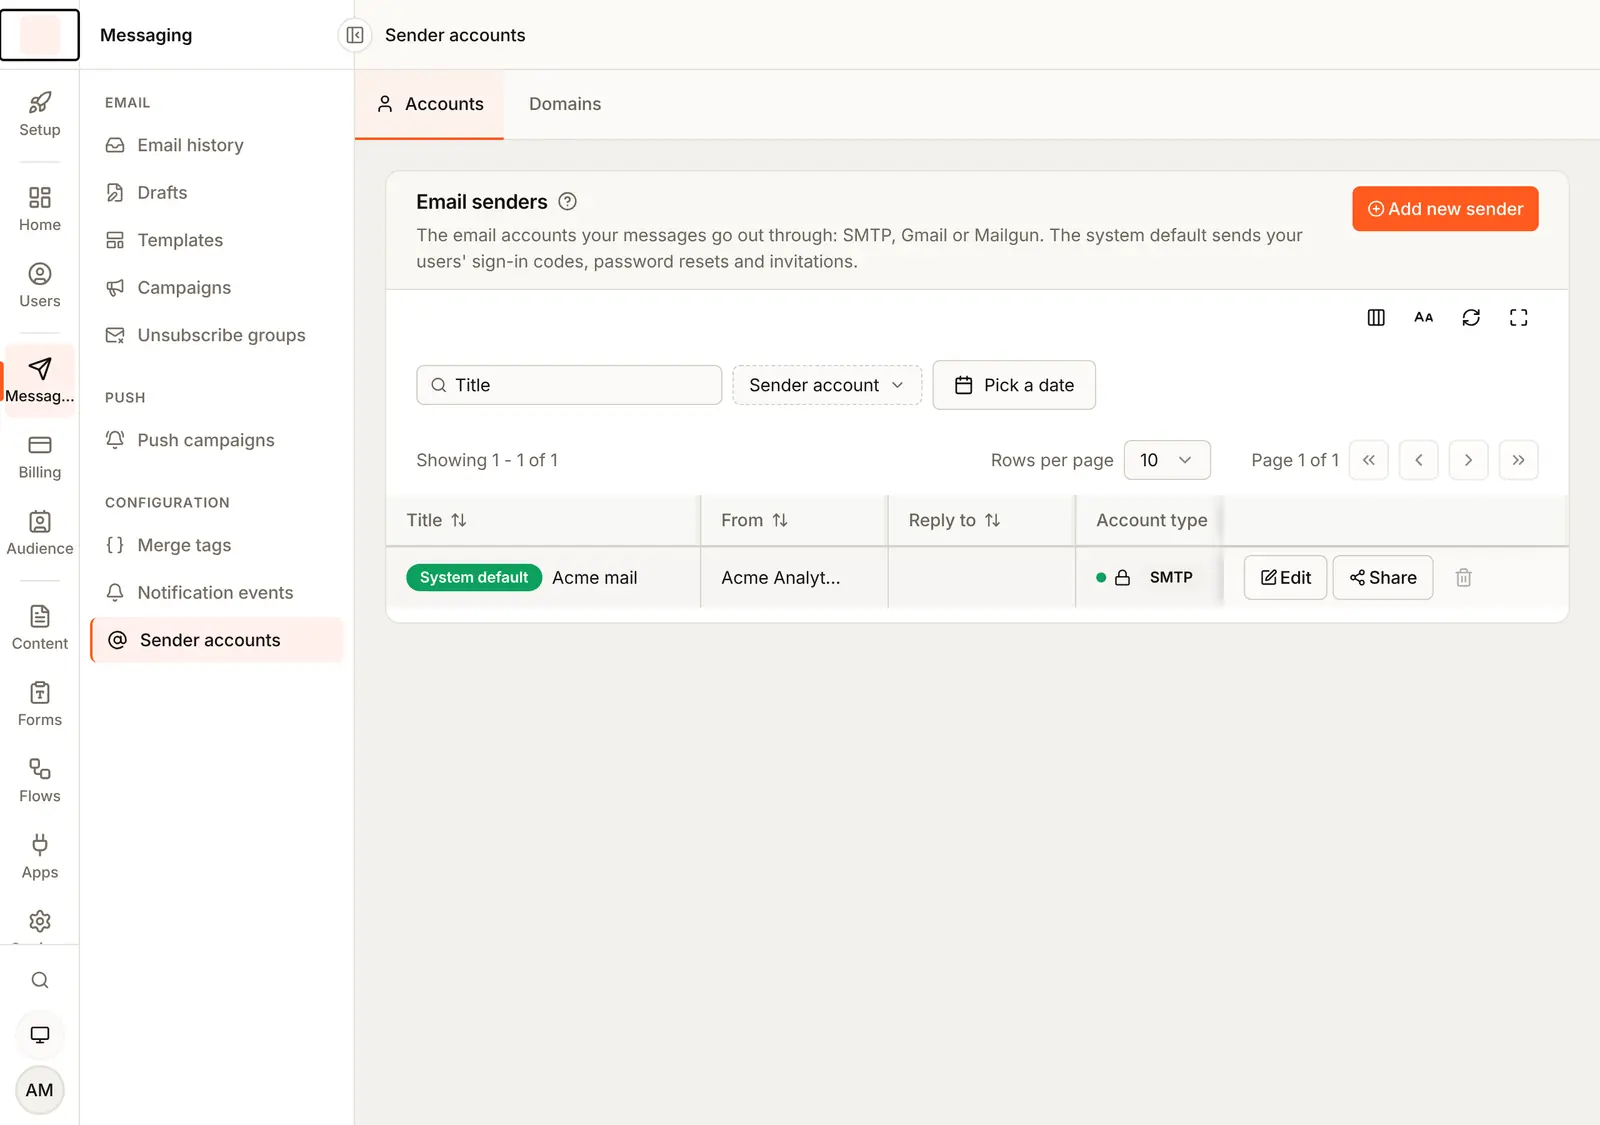Open Unsubscribe groups
1600x1125 pixels.
(x=217, y=335)
